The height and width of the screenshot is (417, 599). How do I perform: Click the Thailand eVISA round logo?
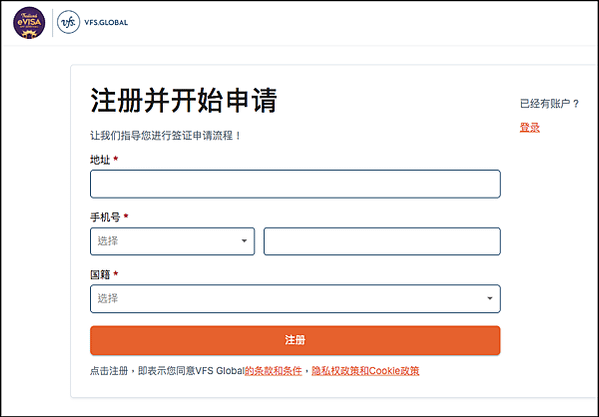click(x=29, y=23)
